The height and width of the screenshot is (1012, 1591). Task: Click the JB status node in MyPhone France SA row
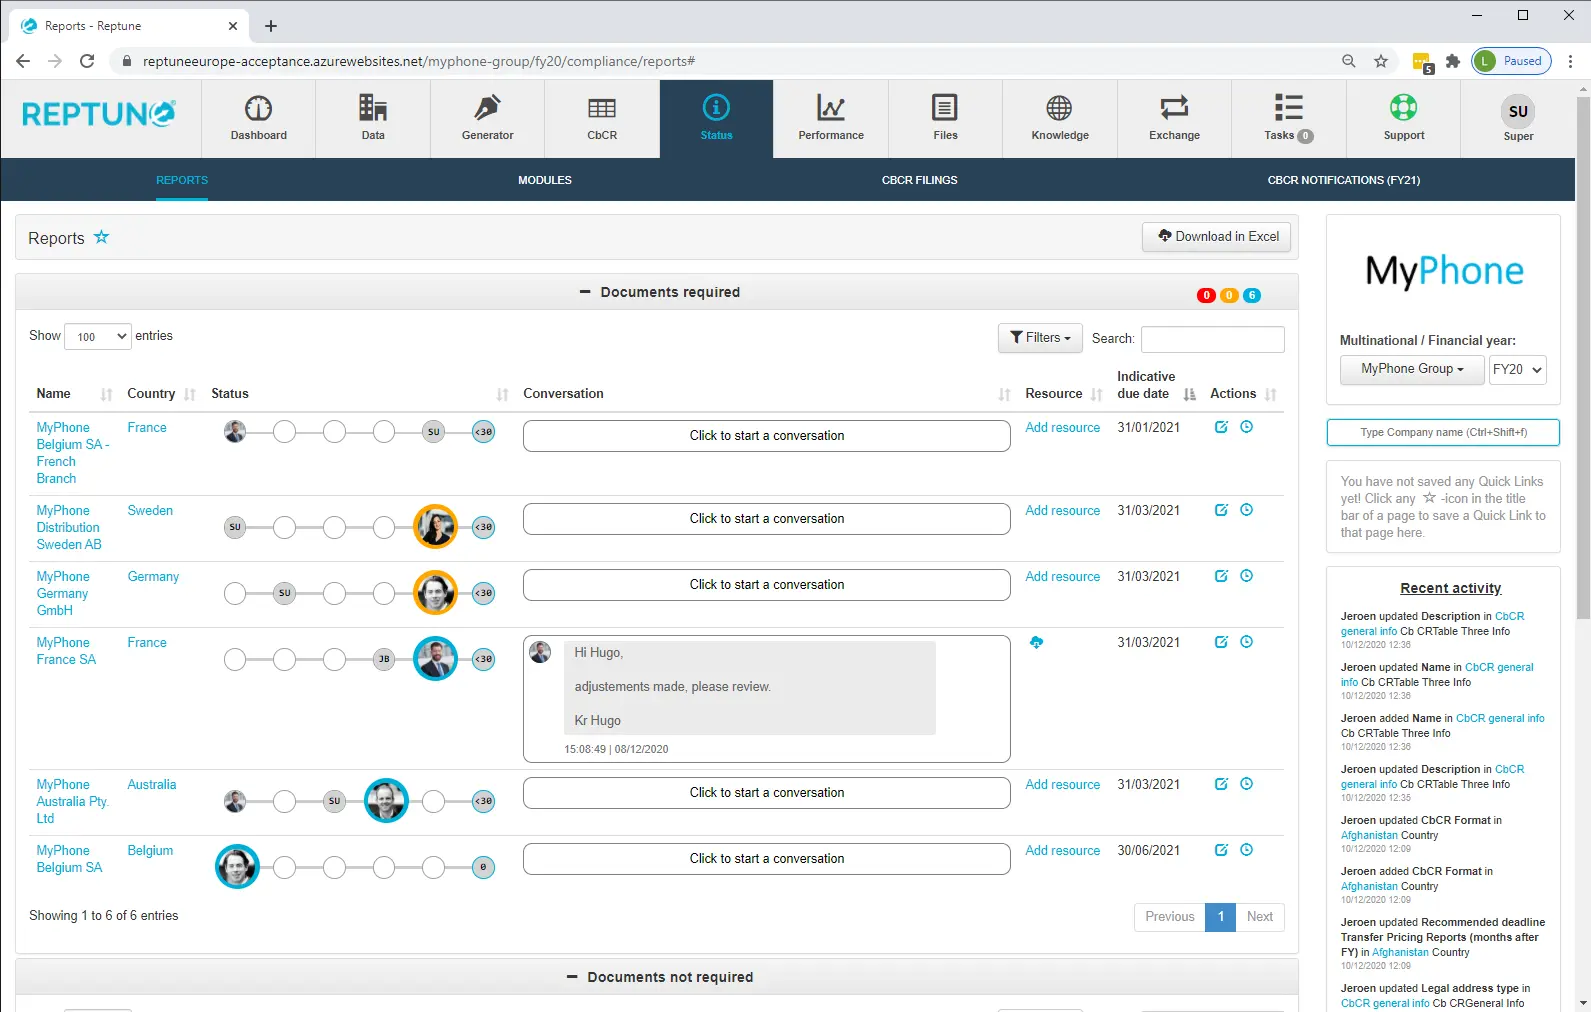[x=384, y=659]
